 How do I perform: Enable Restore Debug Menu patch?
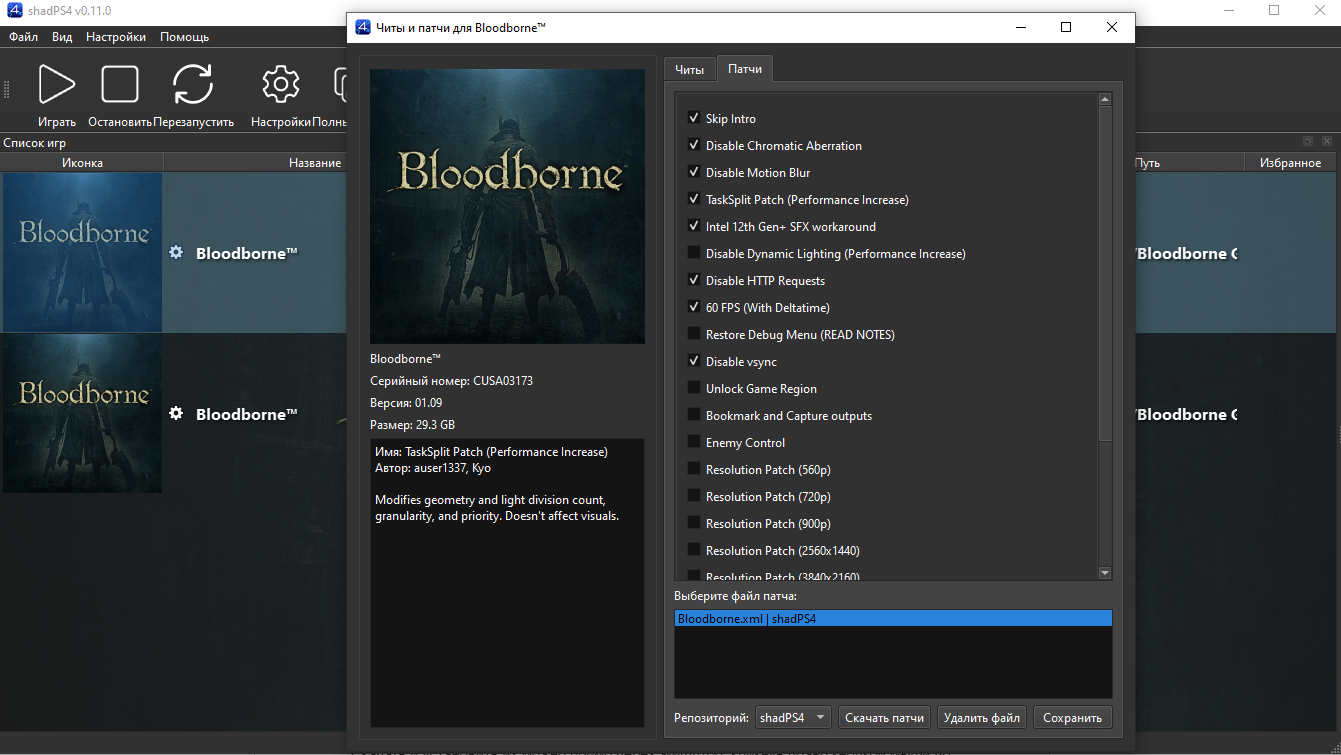coord(694,334)
